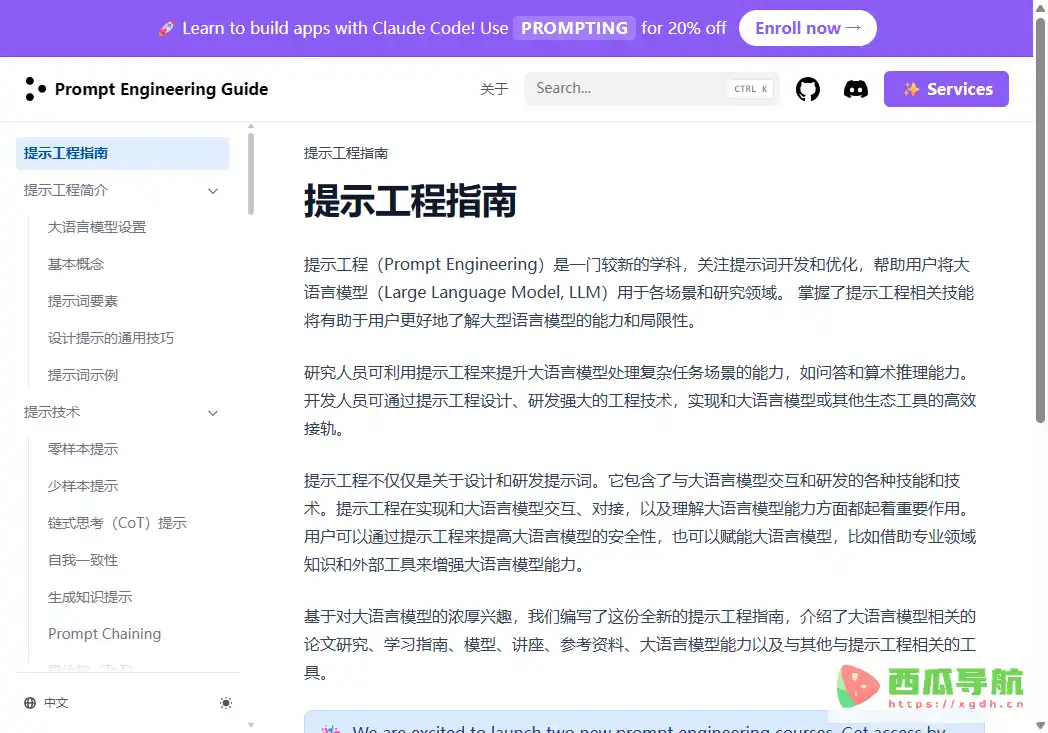Open 基本概念 sidebar page
Screen dimensions: 1048x733
point(76,264)
